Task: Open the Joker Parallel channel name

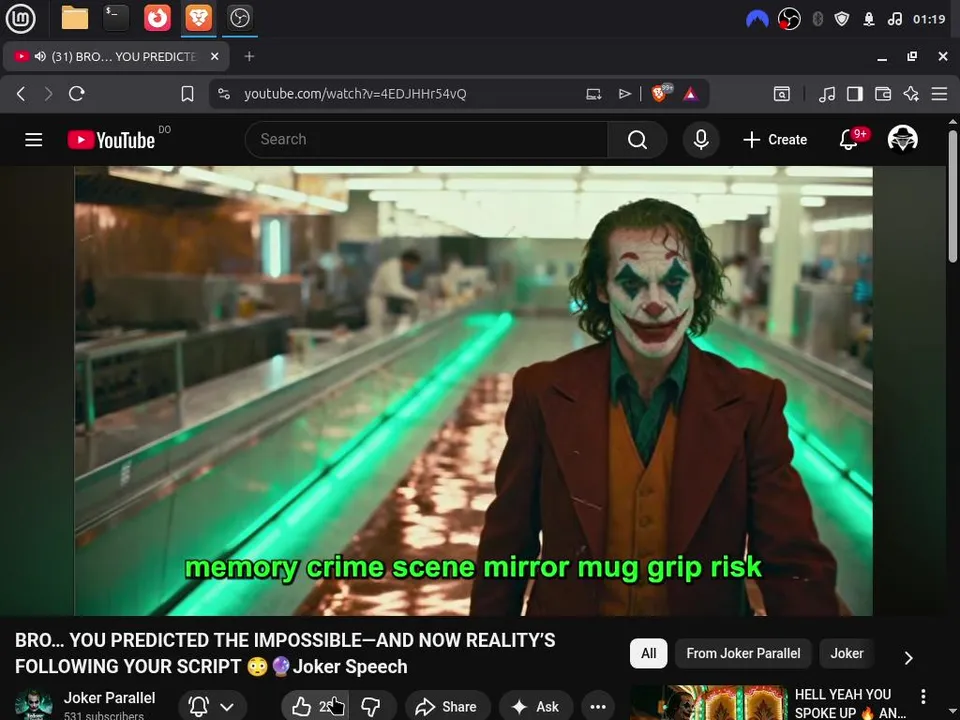Action: coord(110,698)
